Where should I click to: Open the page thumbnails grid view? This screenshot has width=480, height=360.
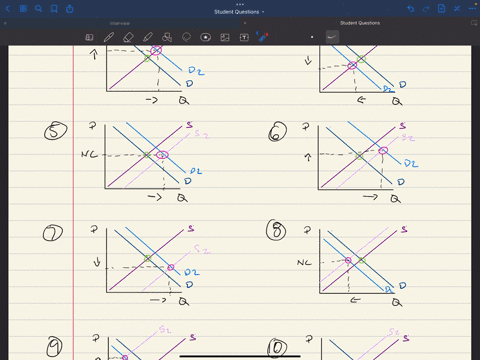point(23,9)
